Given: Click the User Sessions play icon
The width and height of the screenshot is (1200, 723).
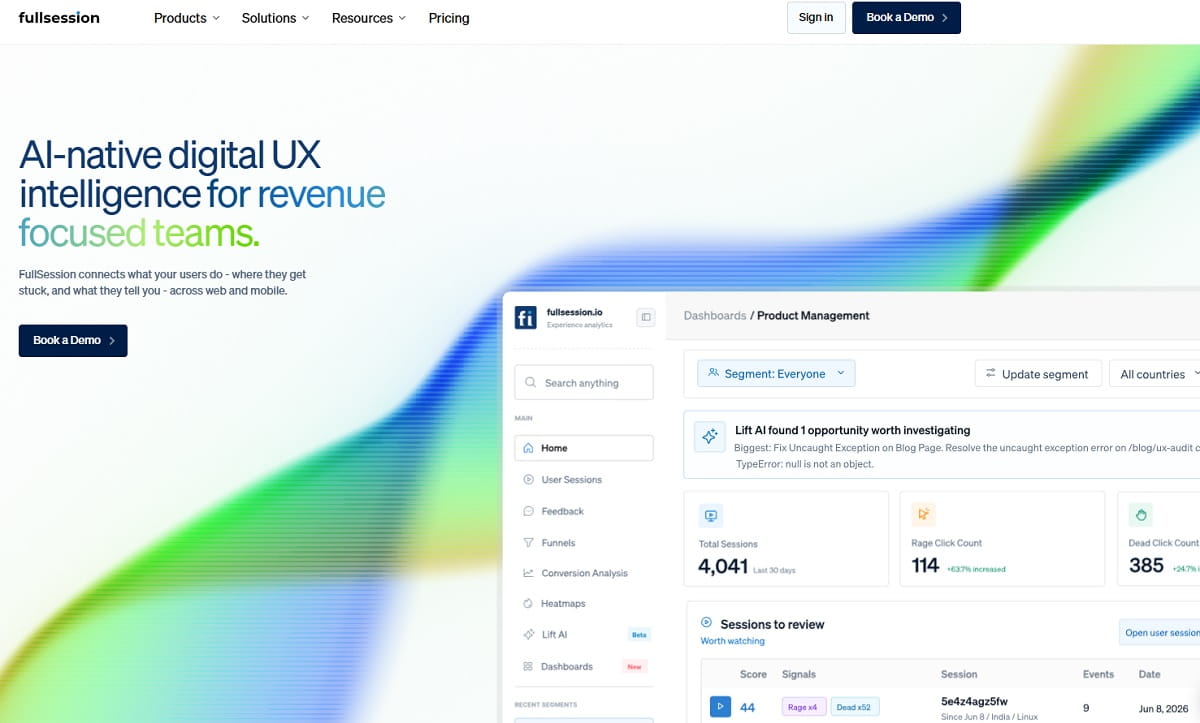Looking at the screenshot, I should click(528, 480).
